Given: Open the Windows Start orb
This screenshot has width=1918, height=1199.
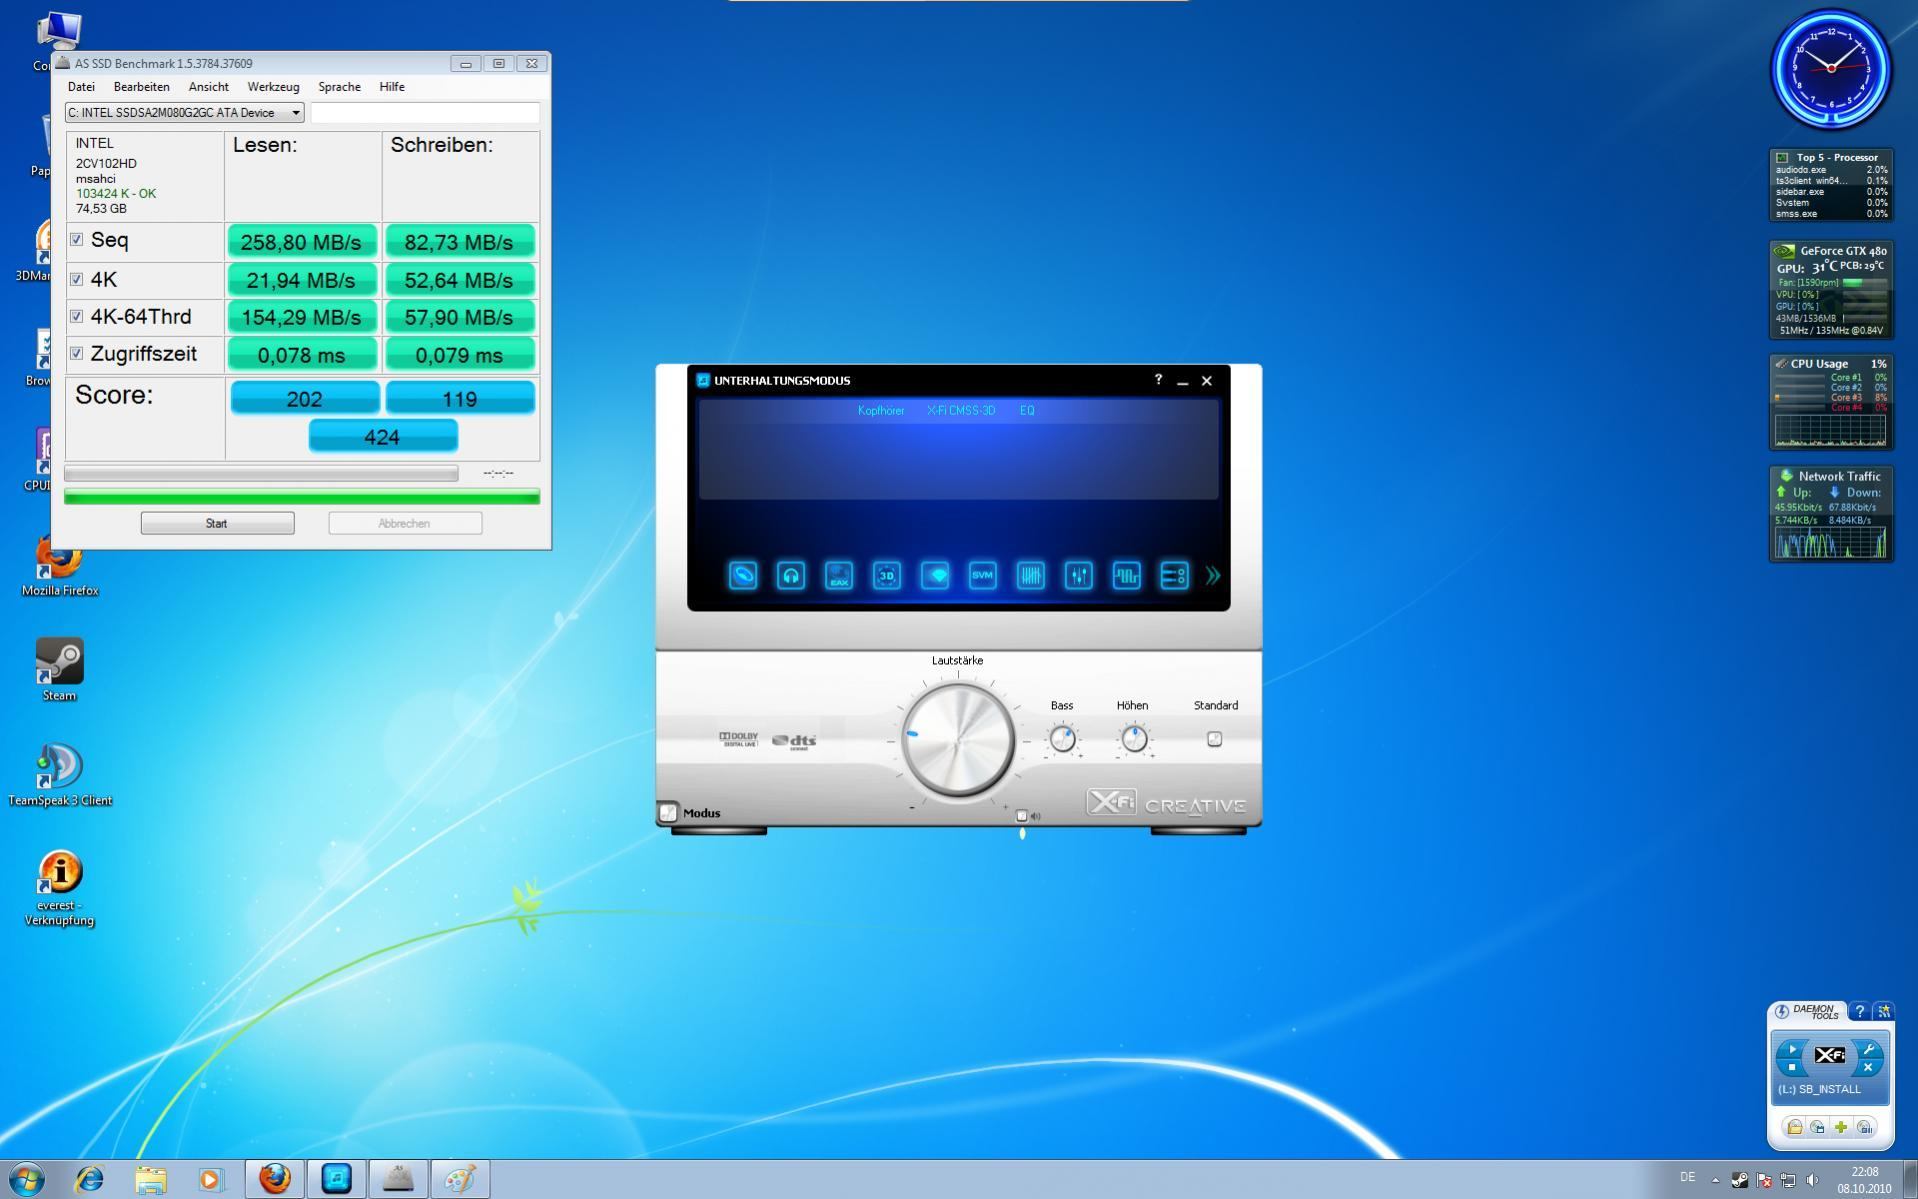Looking at the screenshot, I should [x=27, y=1179].
